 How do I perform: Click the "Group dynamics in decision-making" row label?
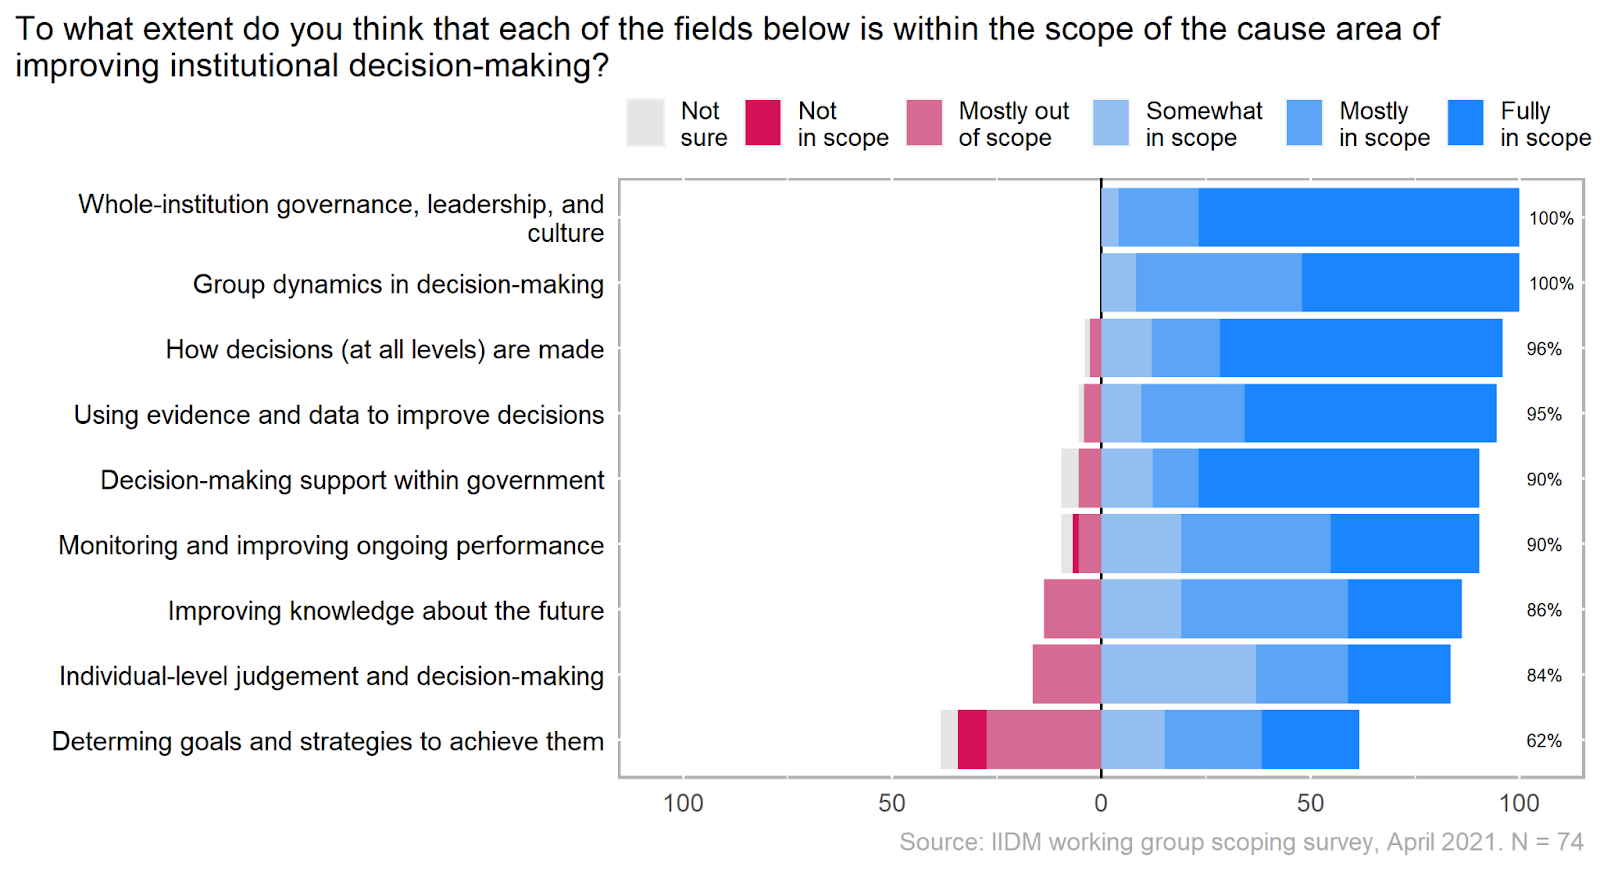click(398, 284)
